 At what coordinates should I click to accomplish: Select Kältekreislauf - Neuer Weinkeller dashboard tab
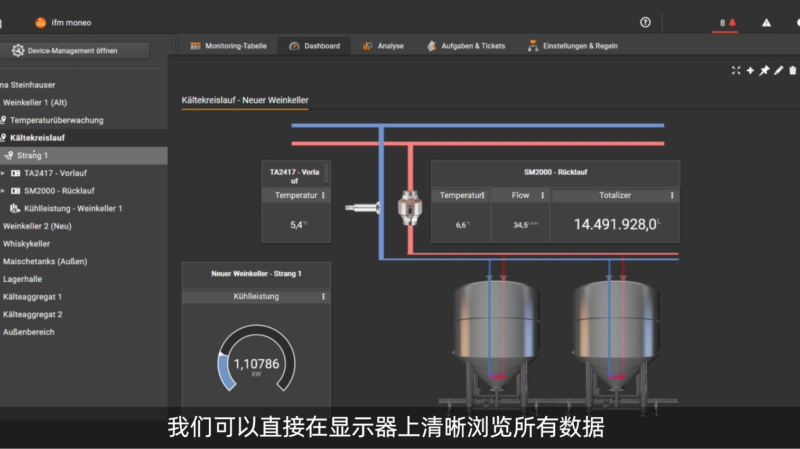point(245,100)
